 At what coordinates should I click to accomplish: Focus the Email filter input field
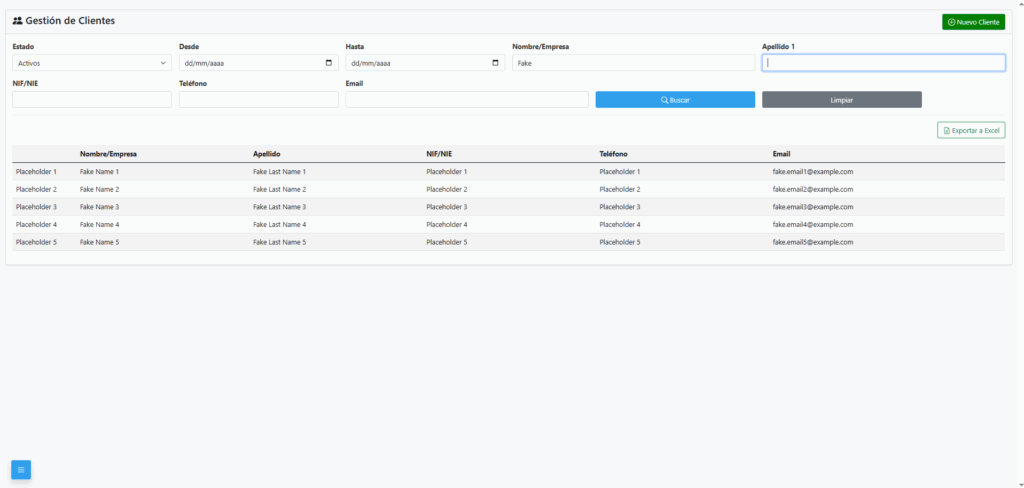pos(466,100)
